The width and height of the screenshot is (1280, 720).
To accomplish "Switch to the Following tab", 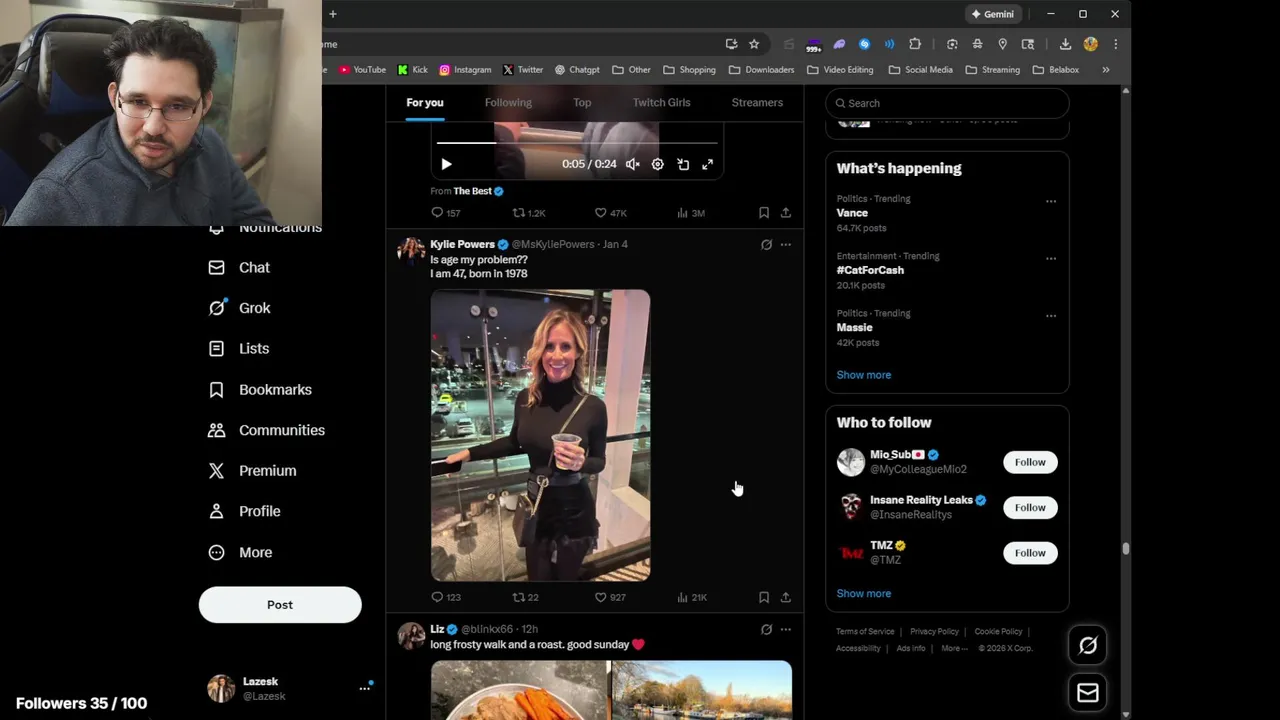I will 508,103.
